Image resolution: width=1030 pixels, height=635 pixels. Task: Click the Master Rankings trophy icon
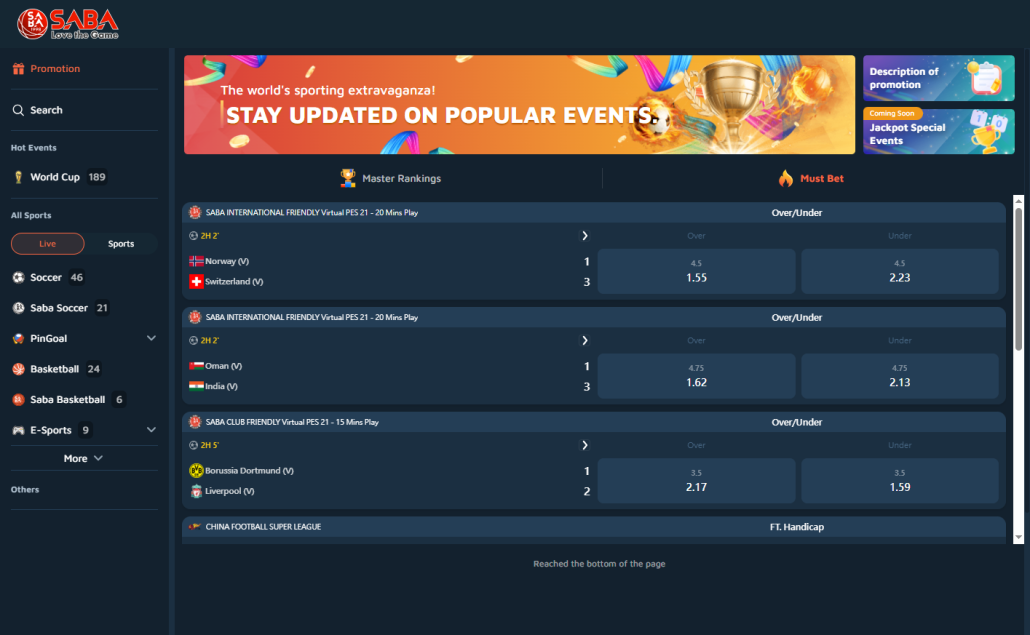click(x=347, y=178)
